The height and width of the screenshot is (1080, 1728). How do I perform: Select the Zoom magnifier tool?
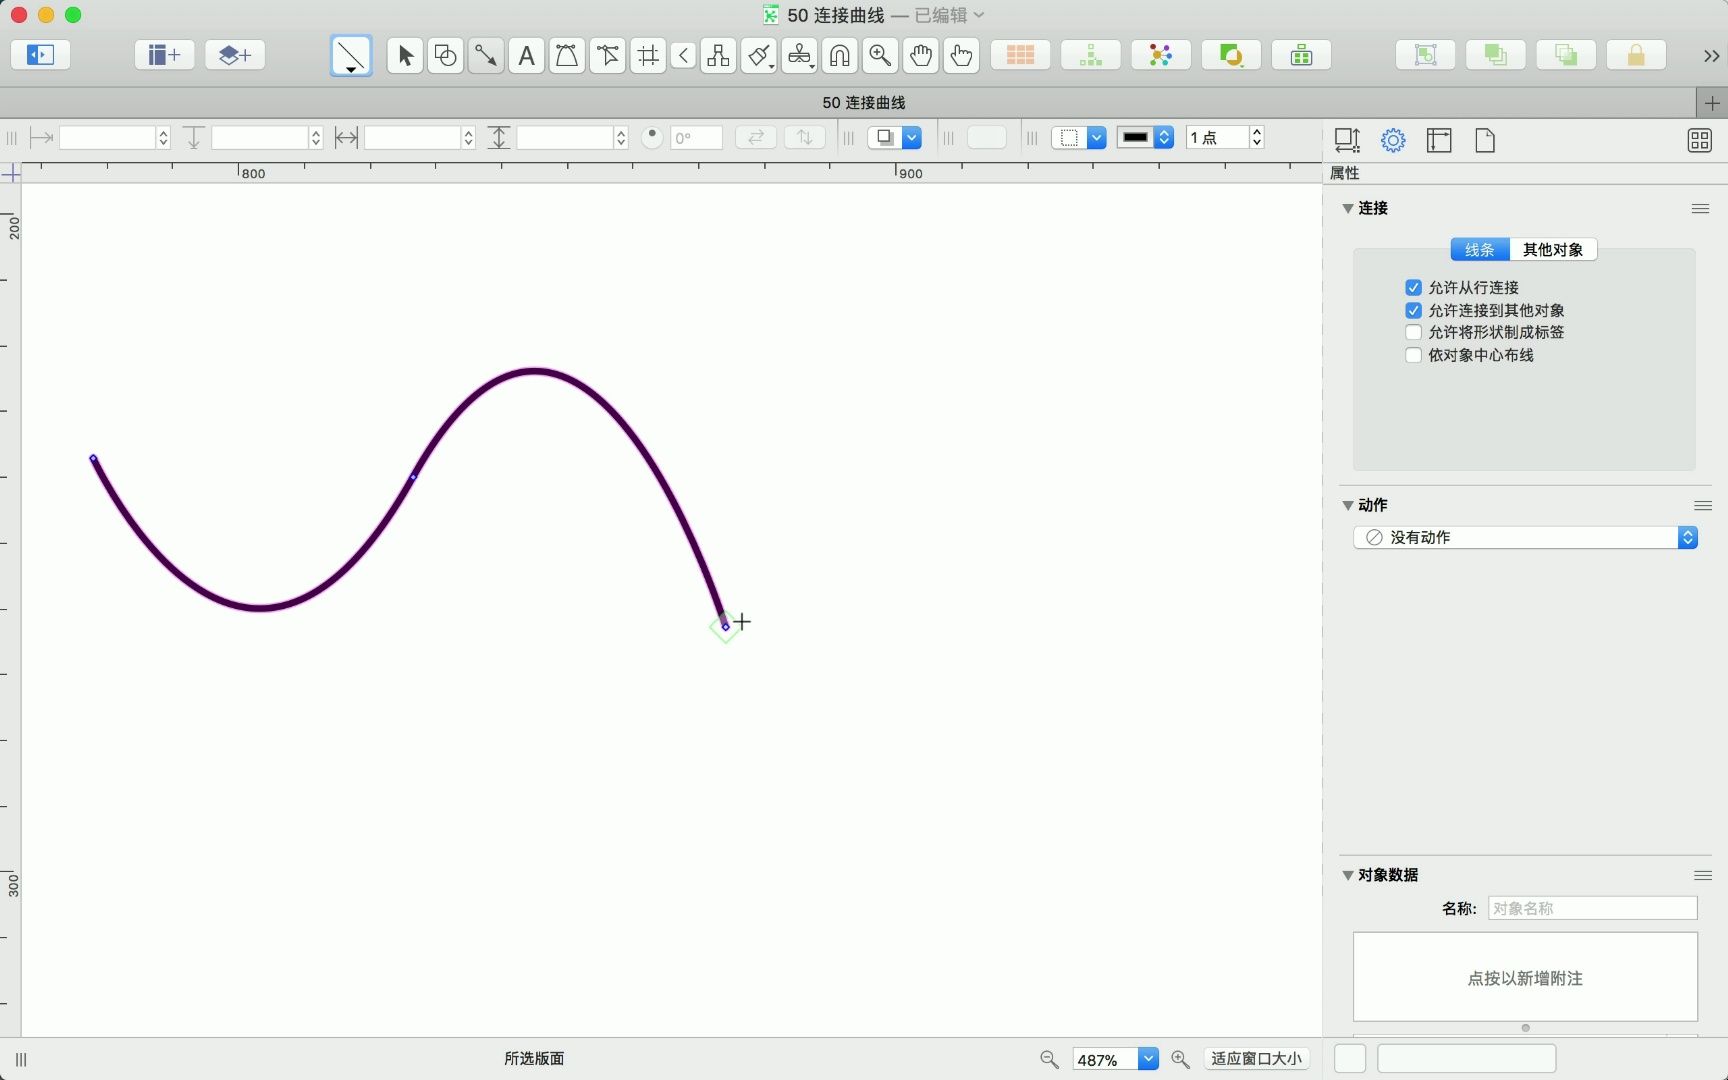[880, 56]
